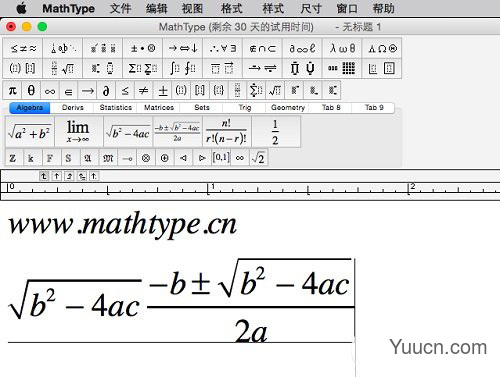The width and height of the screenshot is (500, 377).
Task: Insert the element-of symbol
Action: (69, 90)
